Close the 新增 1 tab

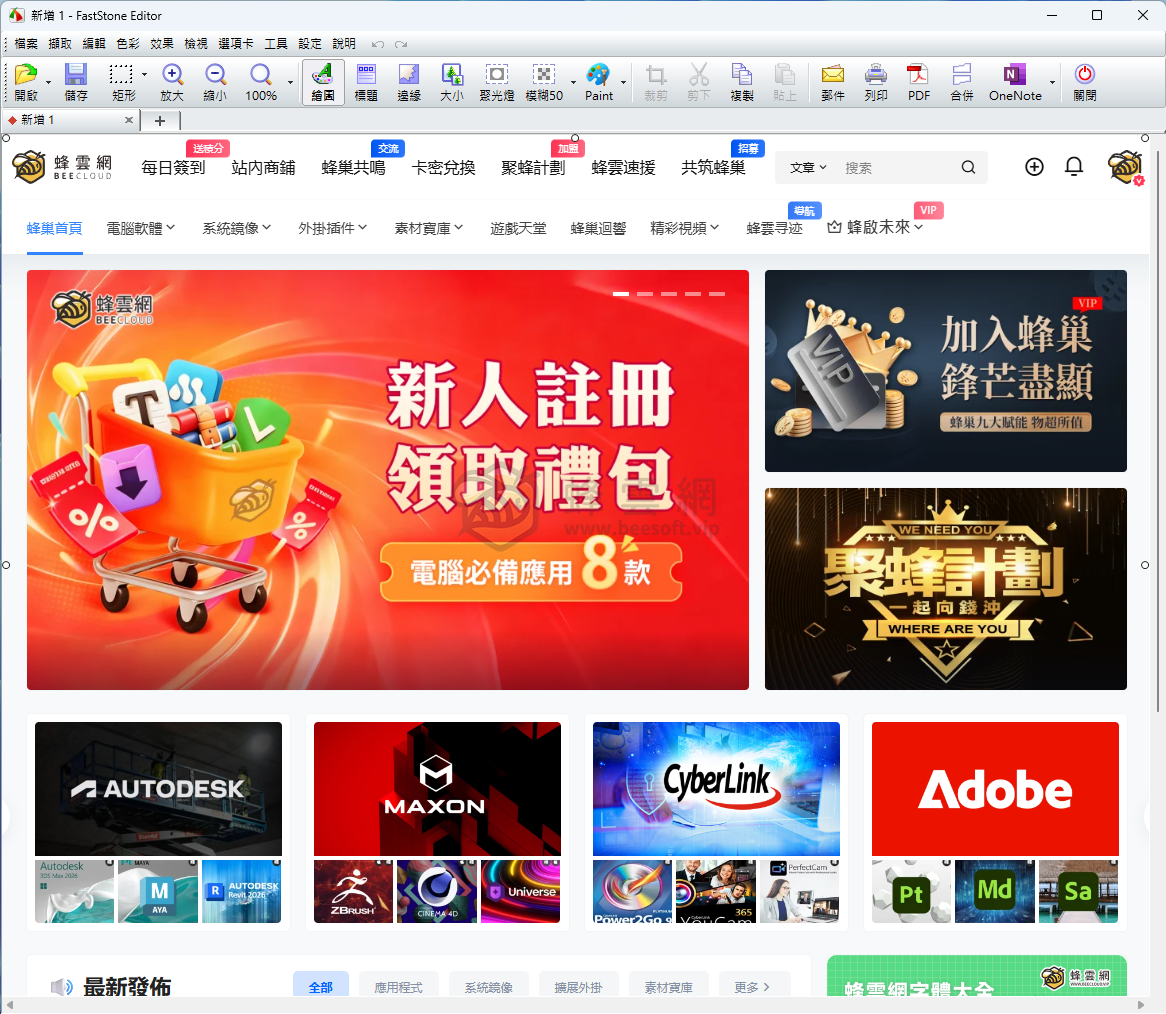(x=129, y=120)
